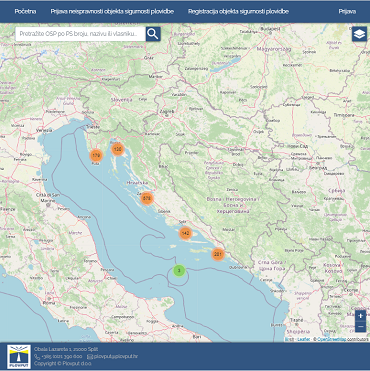
Task: Open the map layers control
Action: pyautogui.click(x=359, y=34)
